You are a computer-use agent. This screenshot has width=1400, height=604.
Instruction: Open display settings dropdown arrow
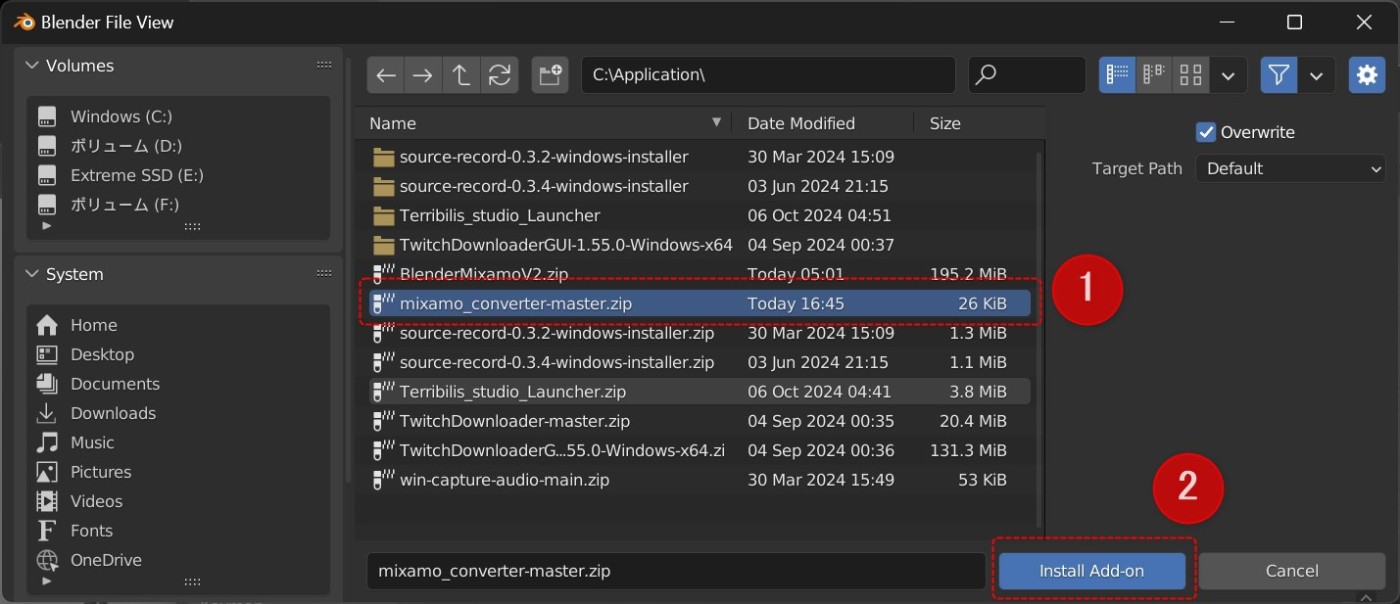tap(1228, 75)
